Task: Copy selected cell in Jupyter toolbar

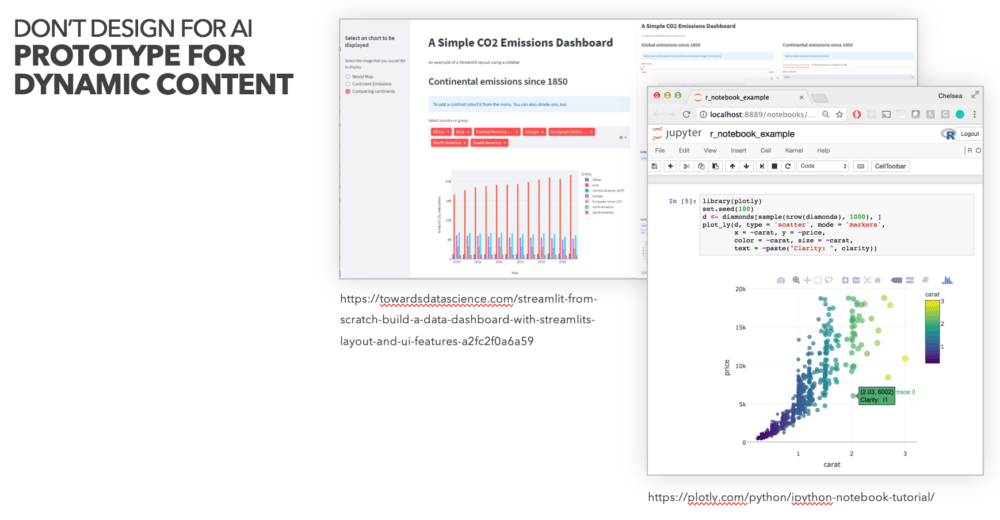Action: tap(701, 166)
